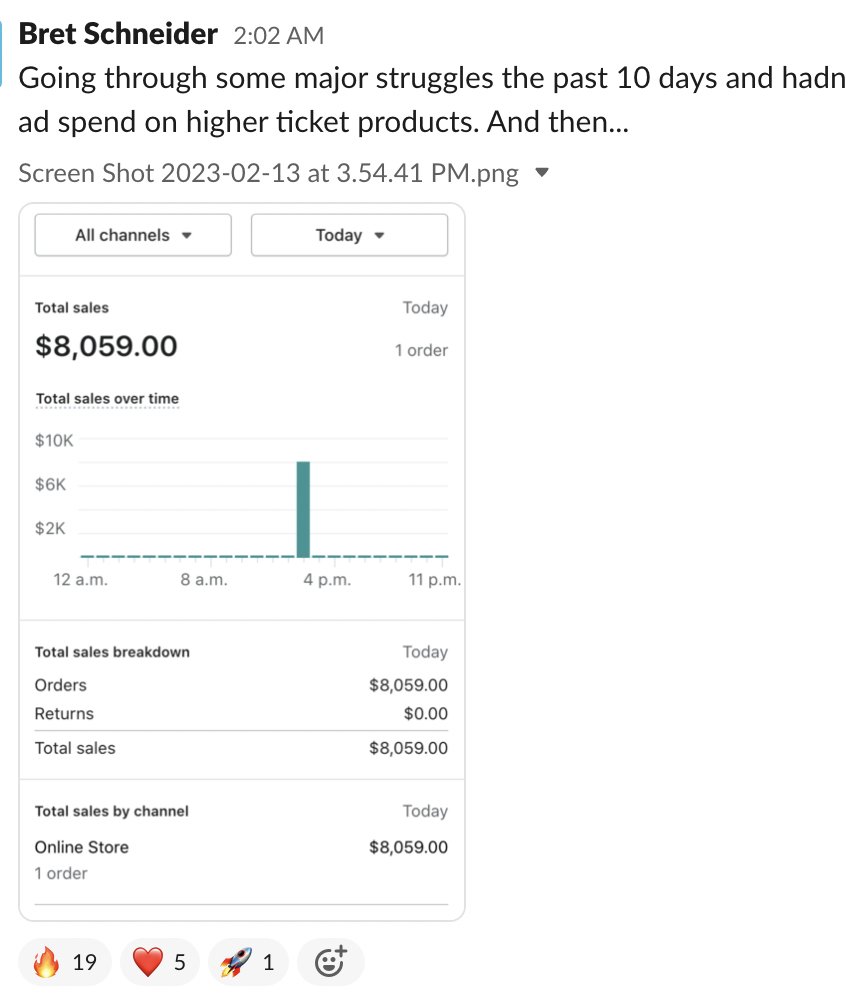Click the red heart reaction
This screenshot has height=996, width=846.
[148, 963]
